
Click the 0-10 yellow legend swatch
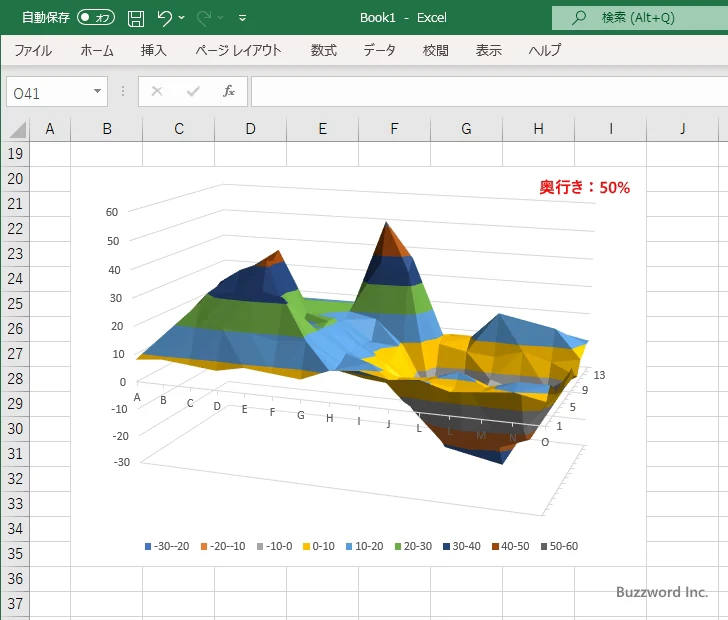tap(306, 547)
